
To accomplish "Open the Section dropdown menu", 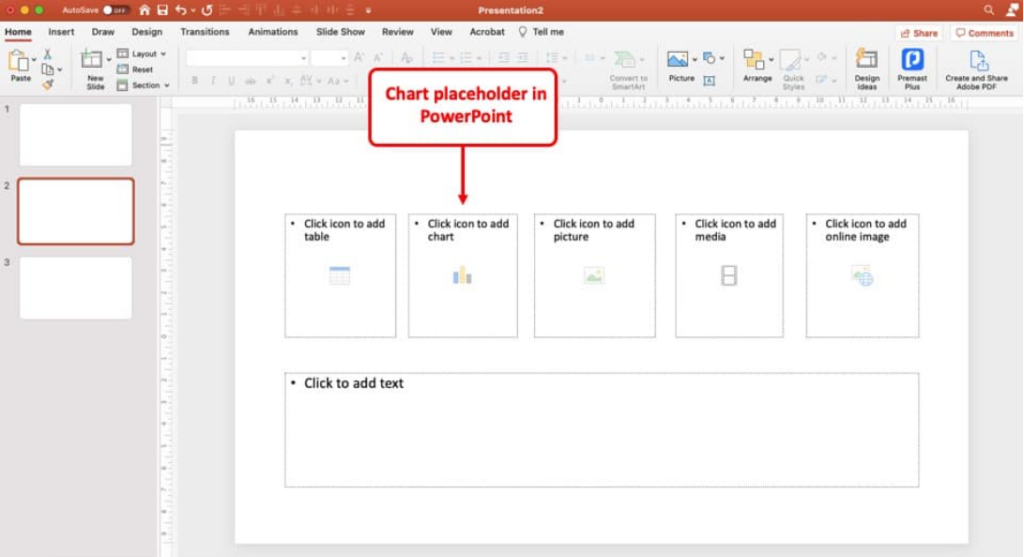I will pyautogui.click(x=144, y=86).
